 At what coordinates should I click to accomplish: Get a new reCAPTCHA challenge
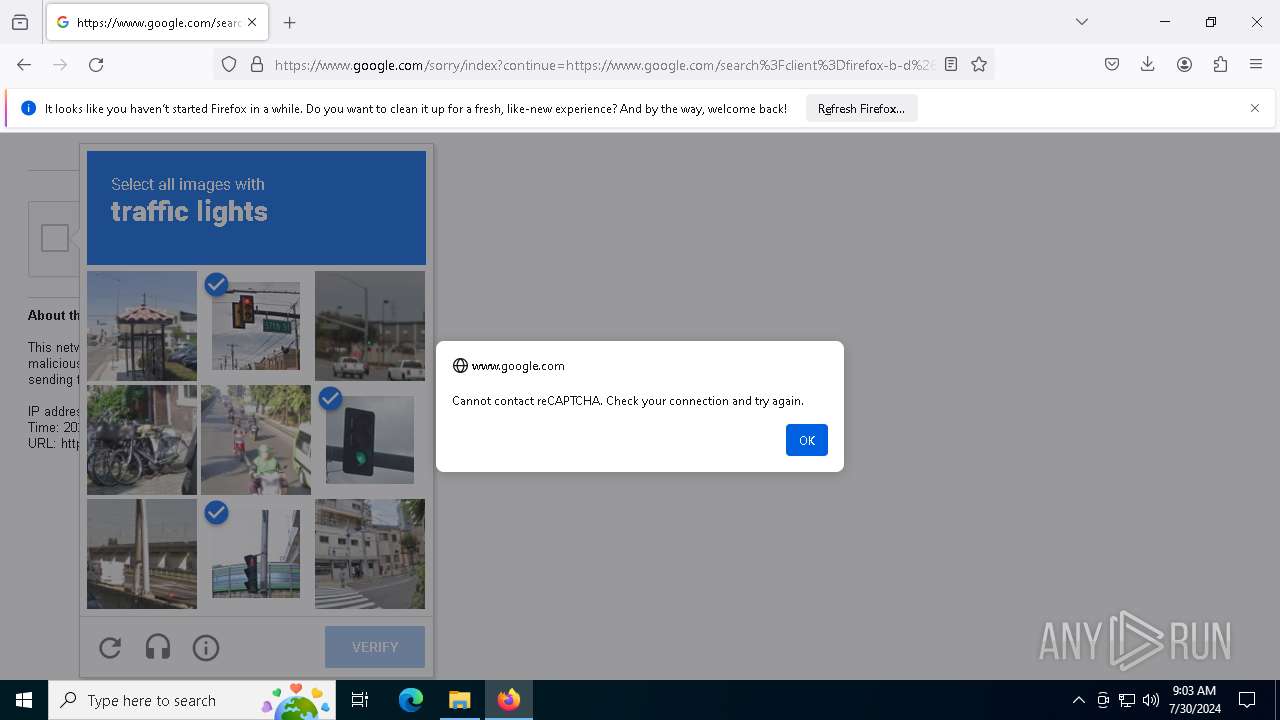(x=110, y=648)
